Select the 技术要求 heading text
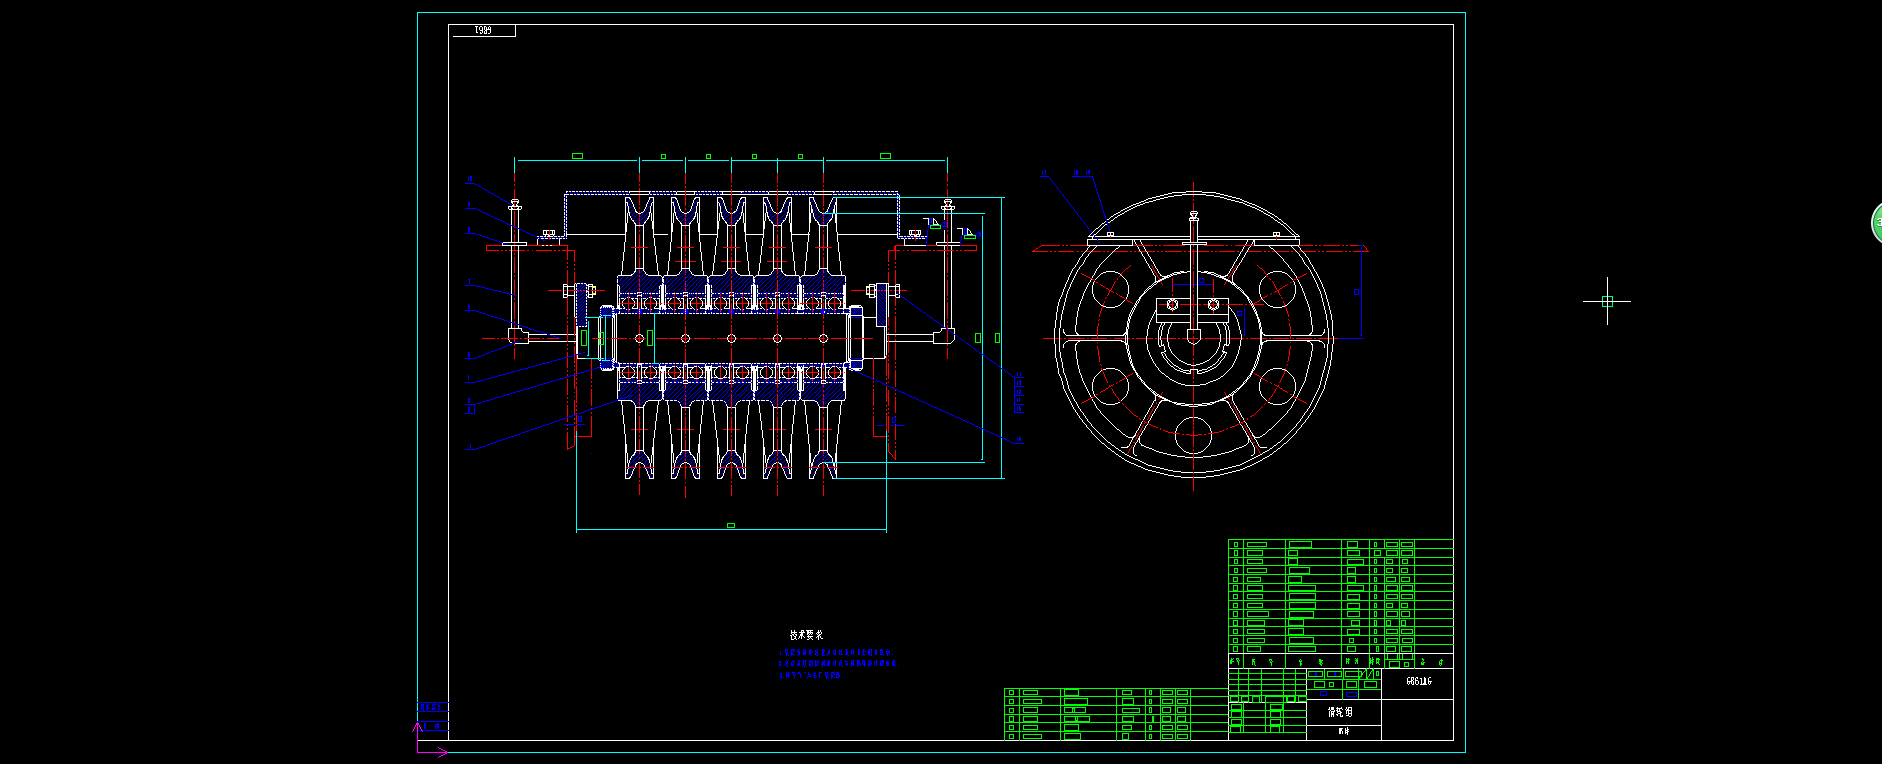This screenshot has height=764, width=1882. click(806, 635)
